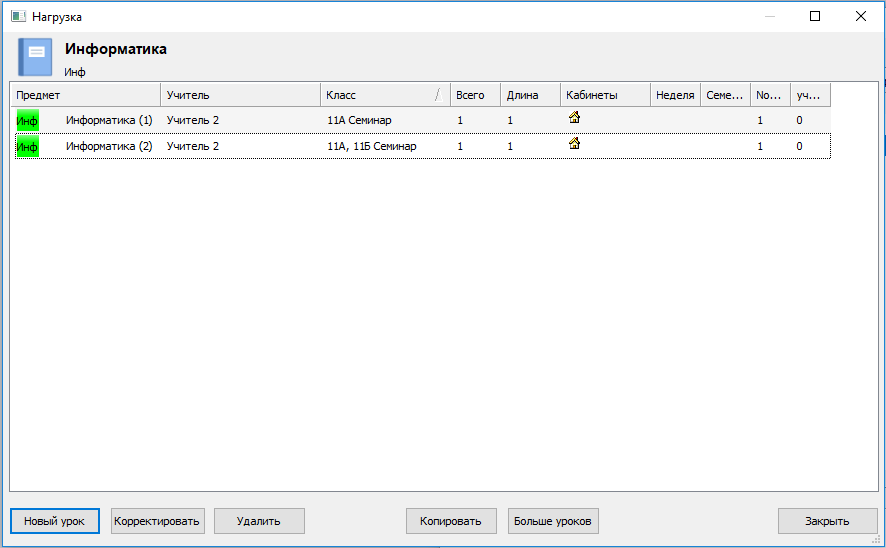Select green Инф swatch in second row
886x548 pixels.
[28, 147]
